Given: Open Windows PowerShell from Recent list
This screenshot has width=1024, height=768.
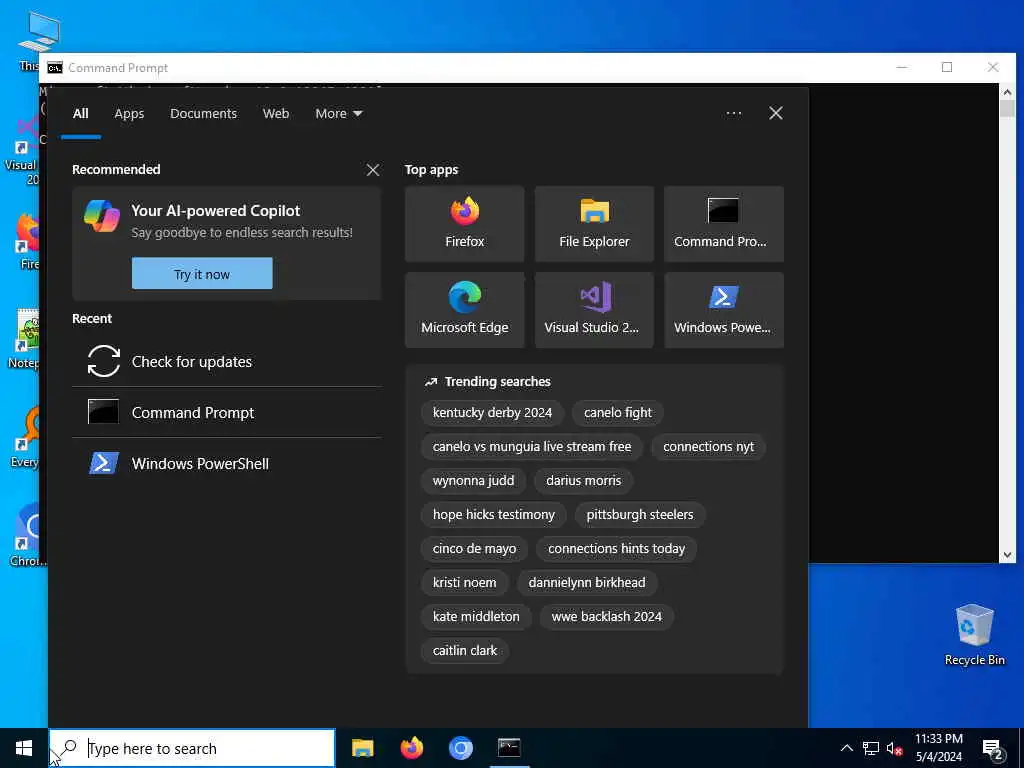Looking at the screenshot, I should (227, 463).
